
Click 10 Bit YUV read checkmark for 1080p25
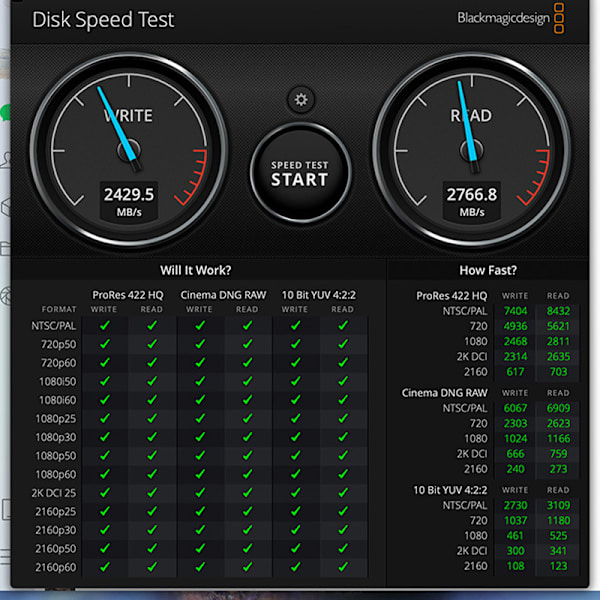click(343, 418)
